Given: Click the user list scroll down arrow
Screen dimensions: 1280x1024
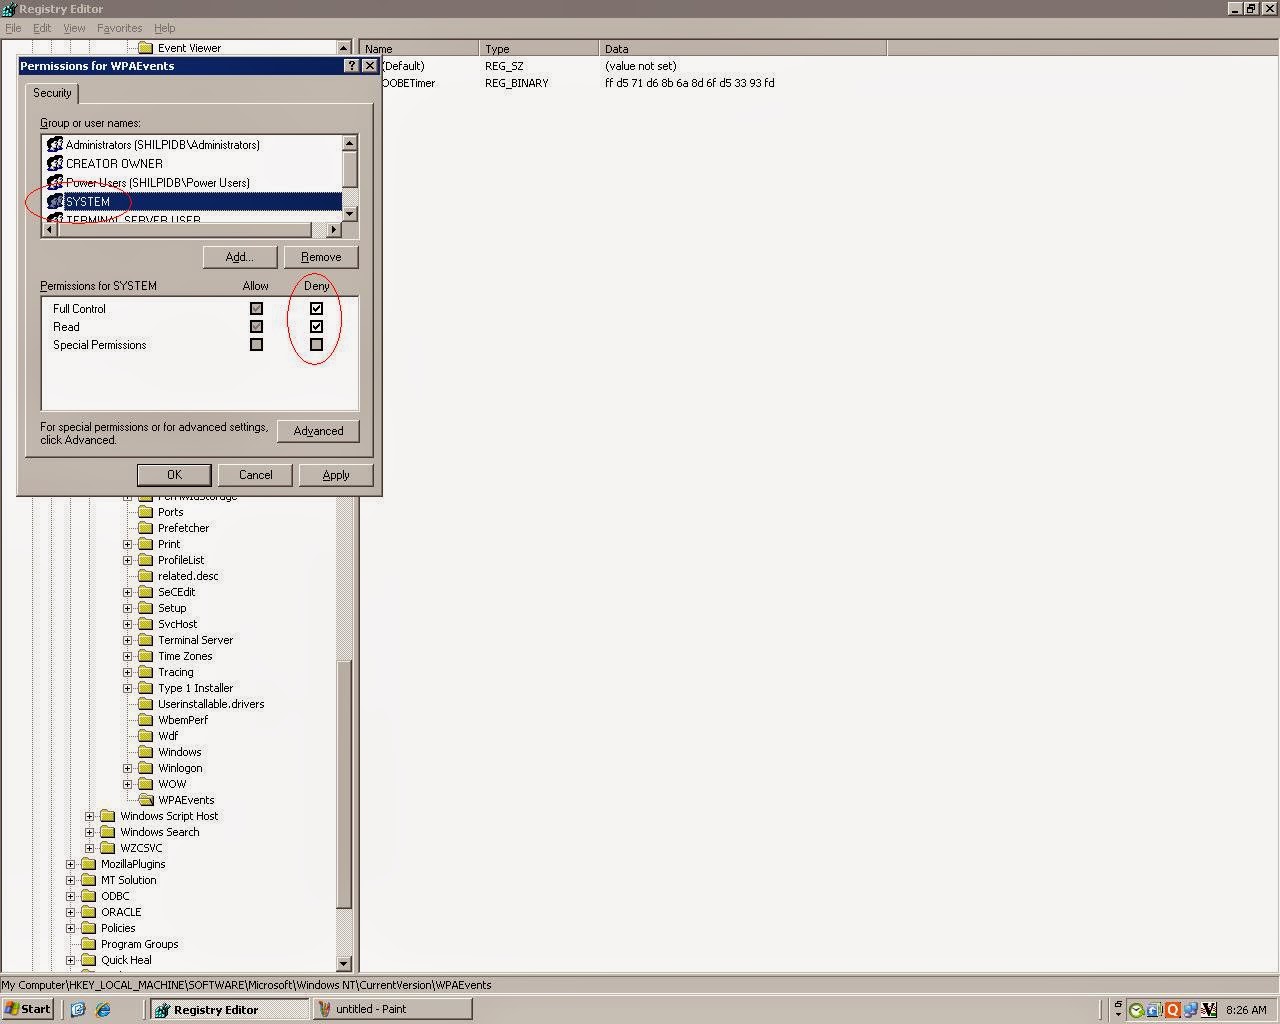Looking at the screenshot, I should [350, 213].
